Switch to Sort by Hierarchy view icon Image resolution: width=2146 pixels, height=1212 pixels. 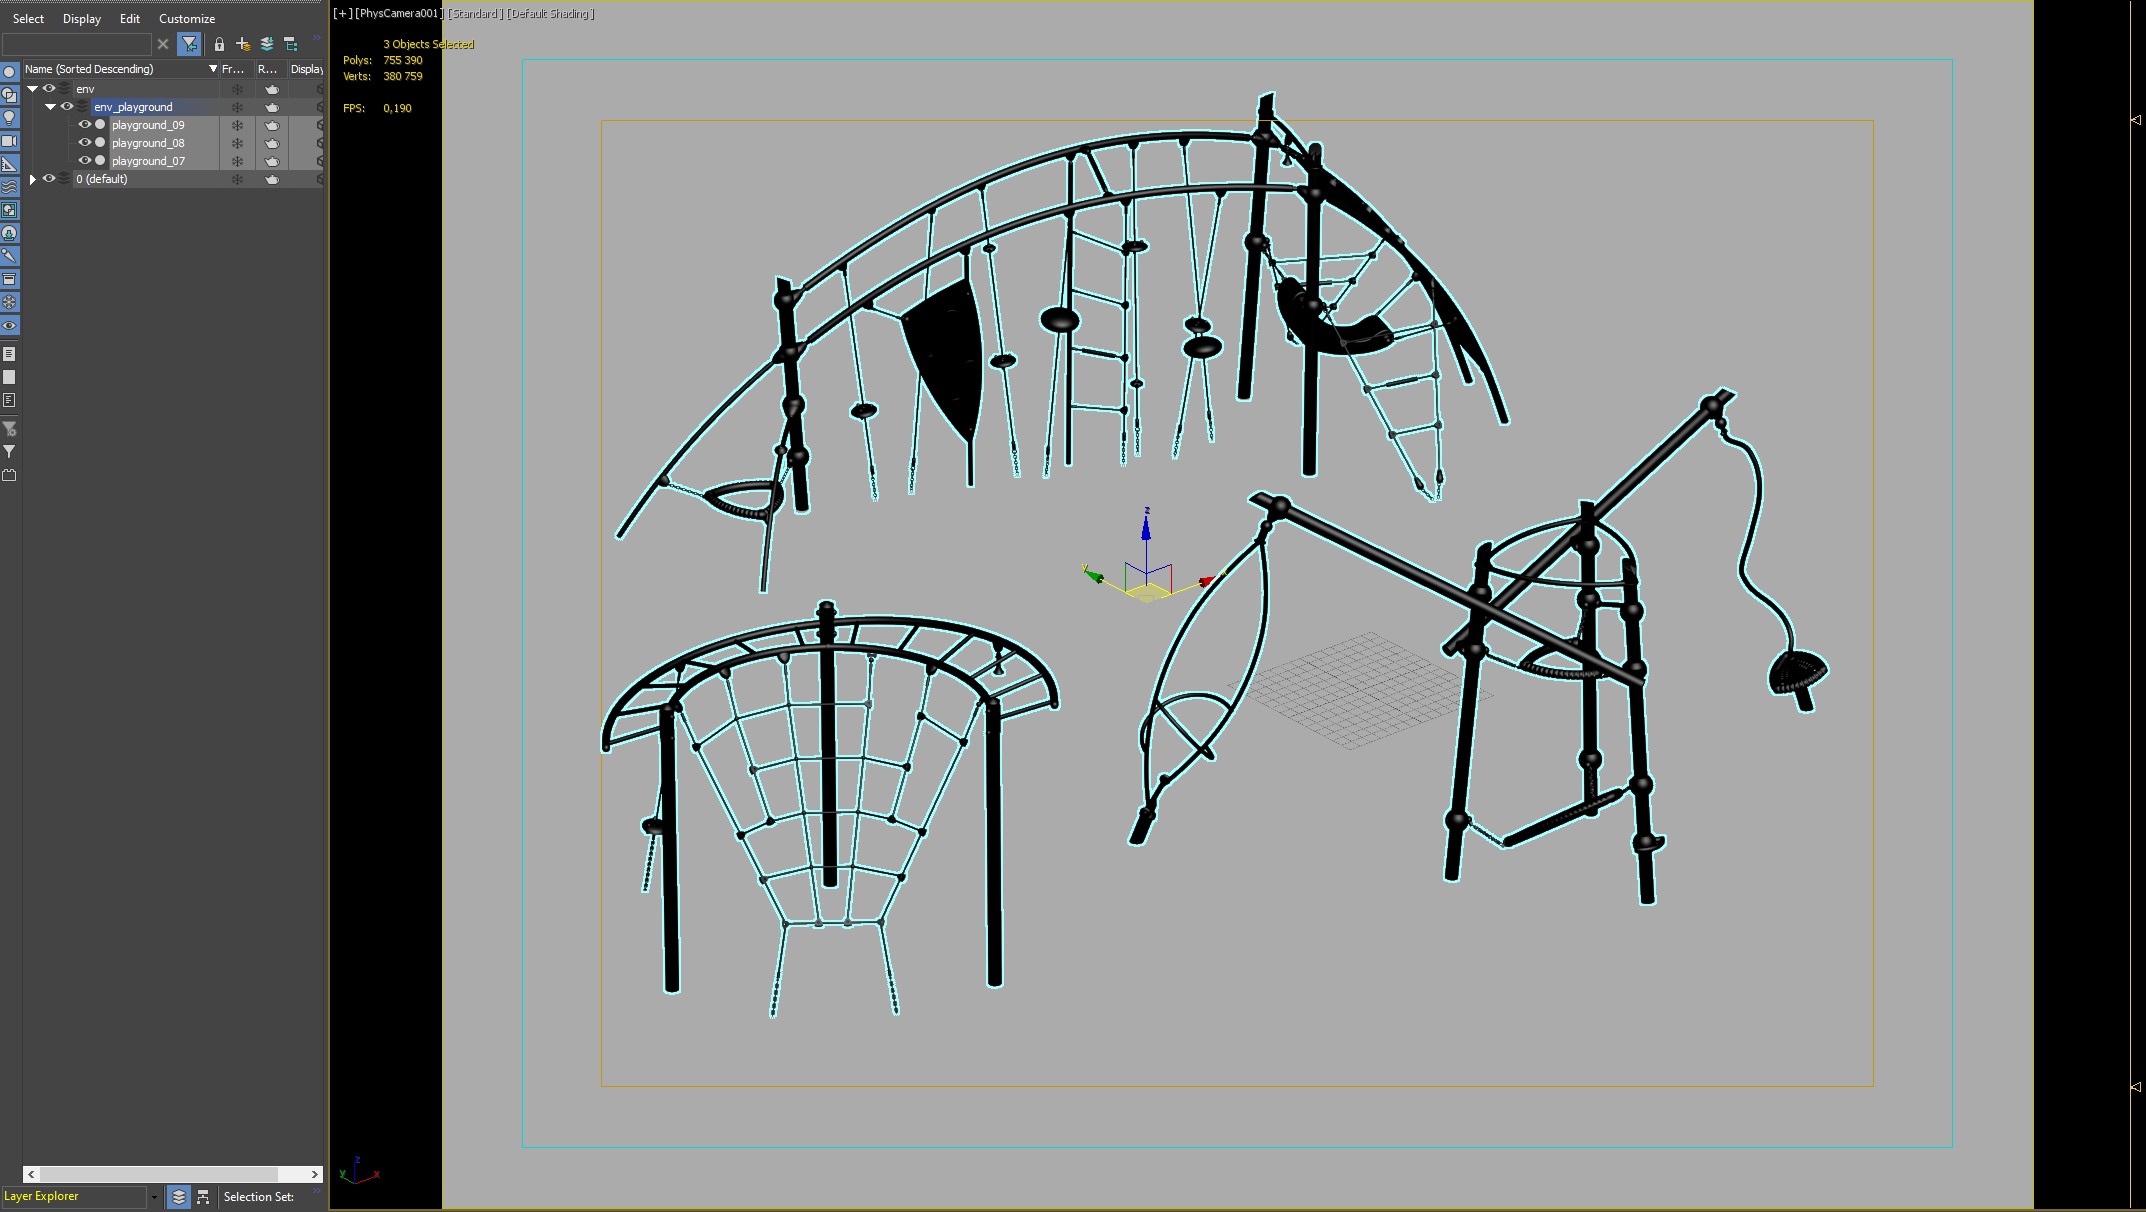point(203,1196)
